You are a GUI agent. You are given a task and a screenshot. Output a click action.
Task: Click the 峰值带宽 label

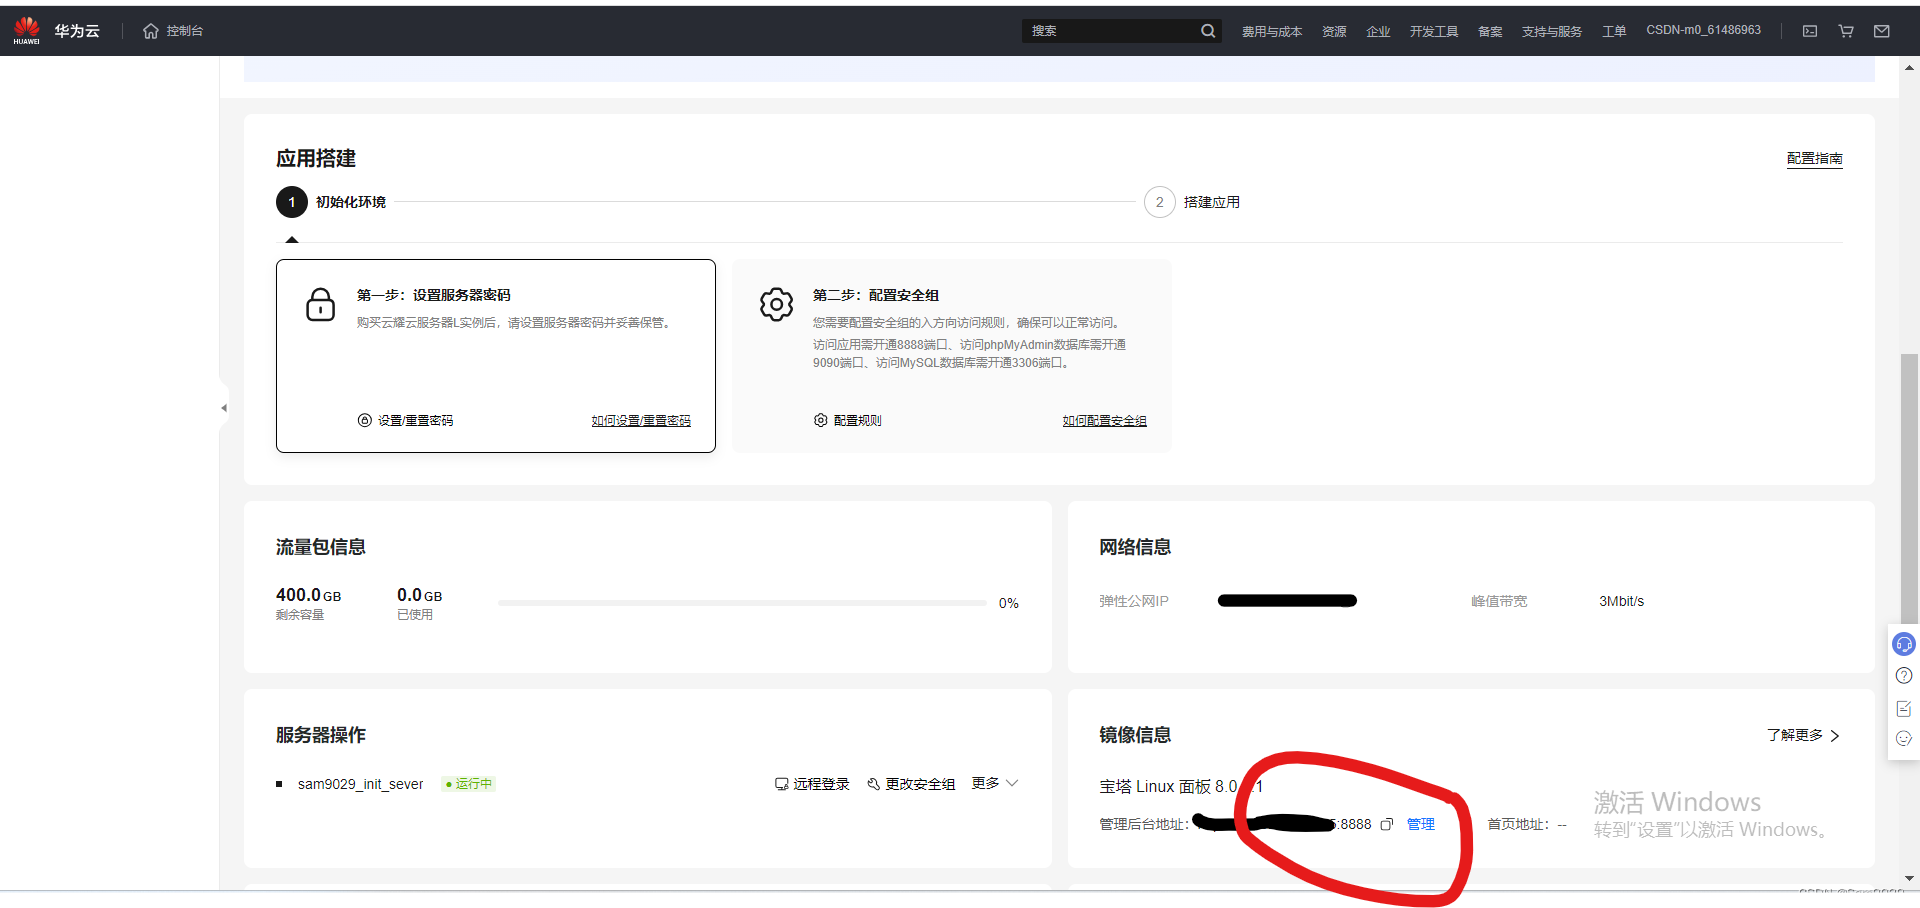click(1499, 601)
